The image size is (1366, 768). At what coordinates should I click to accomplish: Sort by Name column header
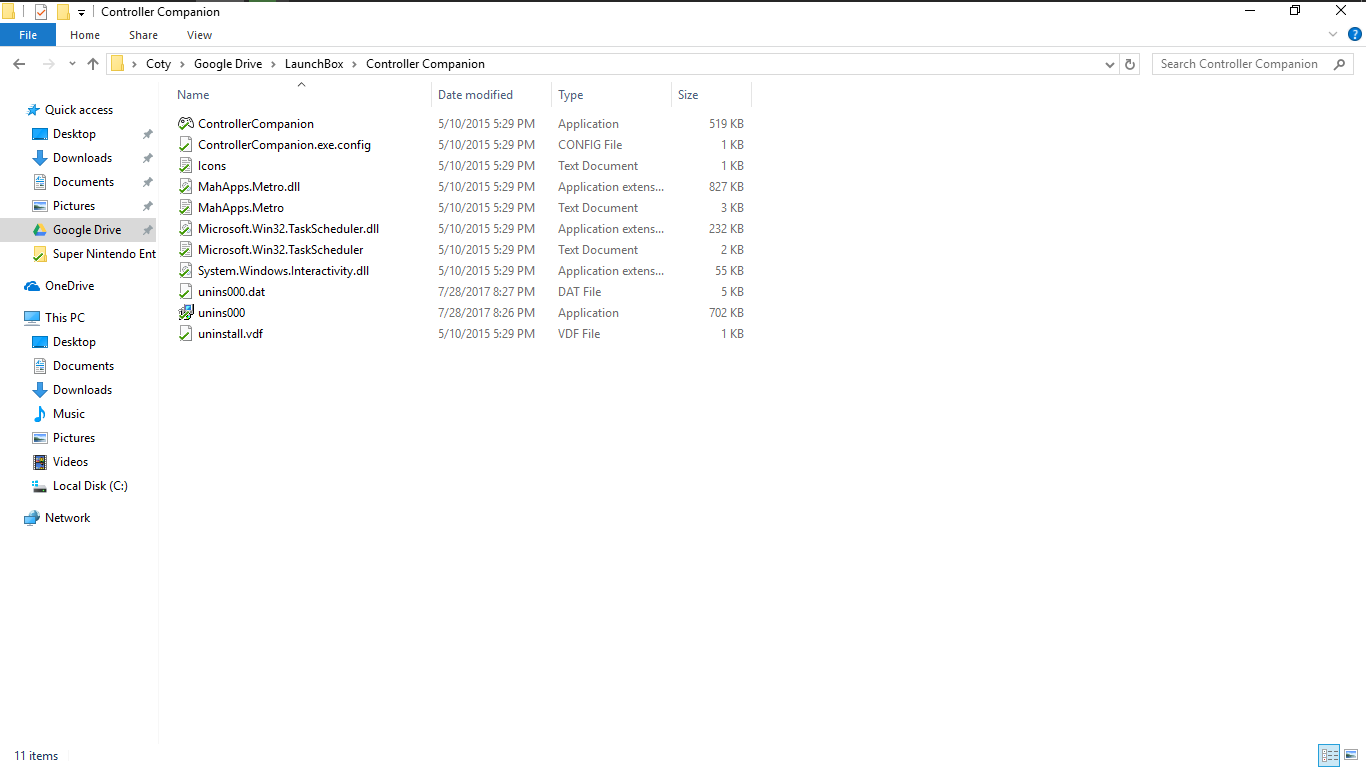(193, 95)
